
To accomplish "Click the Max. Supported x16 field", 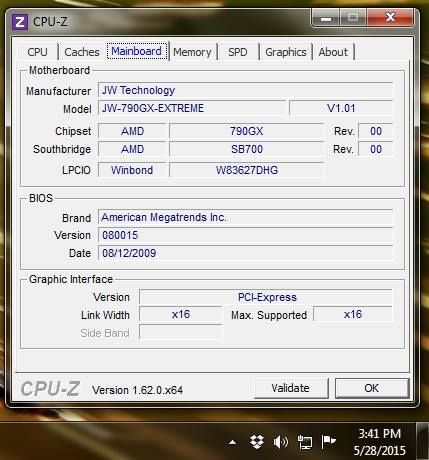I will point(353,314).
